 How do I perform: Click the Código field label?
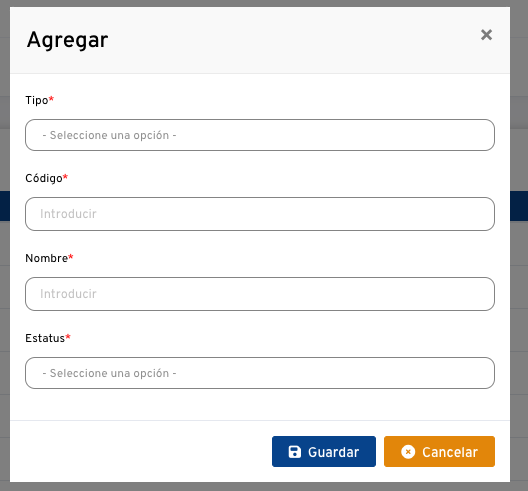44,178
